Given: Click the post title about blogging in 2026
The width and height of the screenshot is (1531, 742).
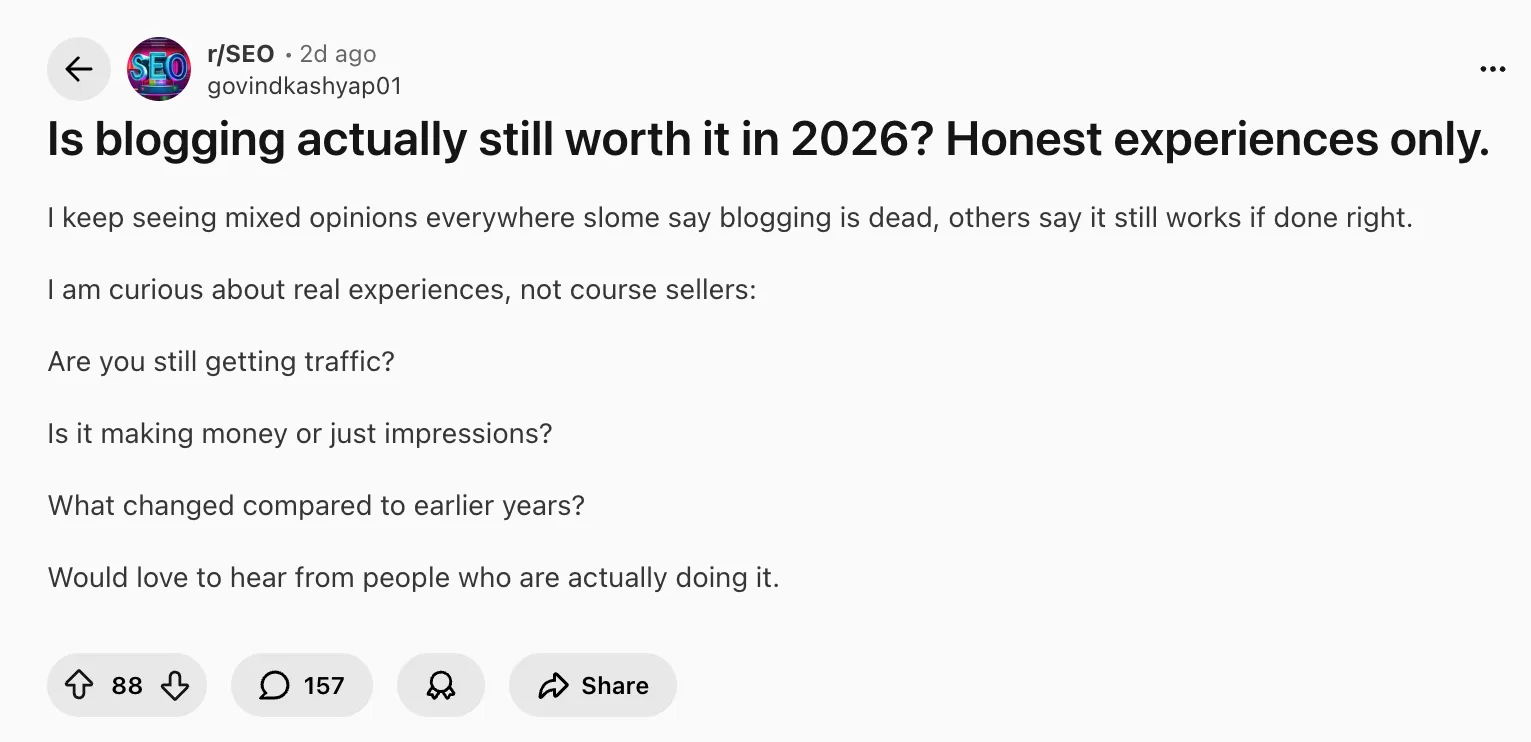Looking at the screenshot, I should click(x=768, y=140).
